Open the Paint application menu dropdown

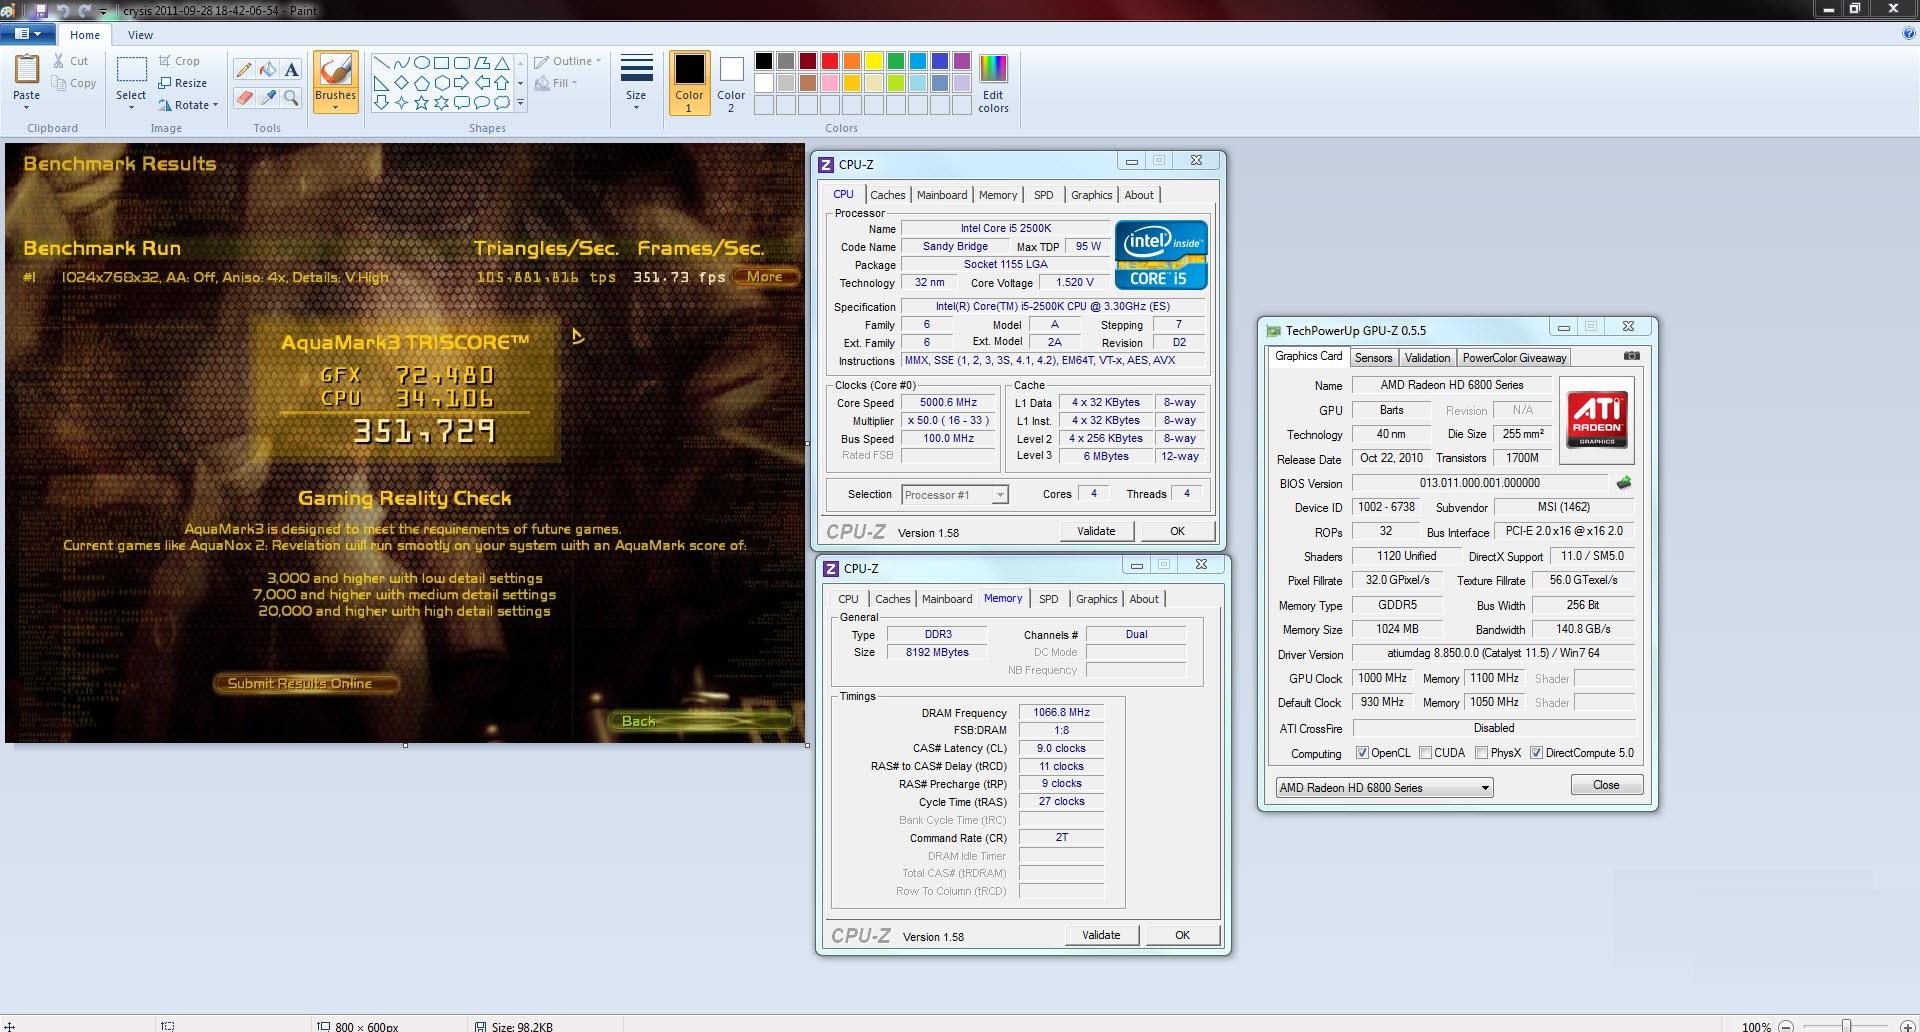[27, 34]
